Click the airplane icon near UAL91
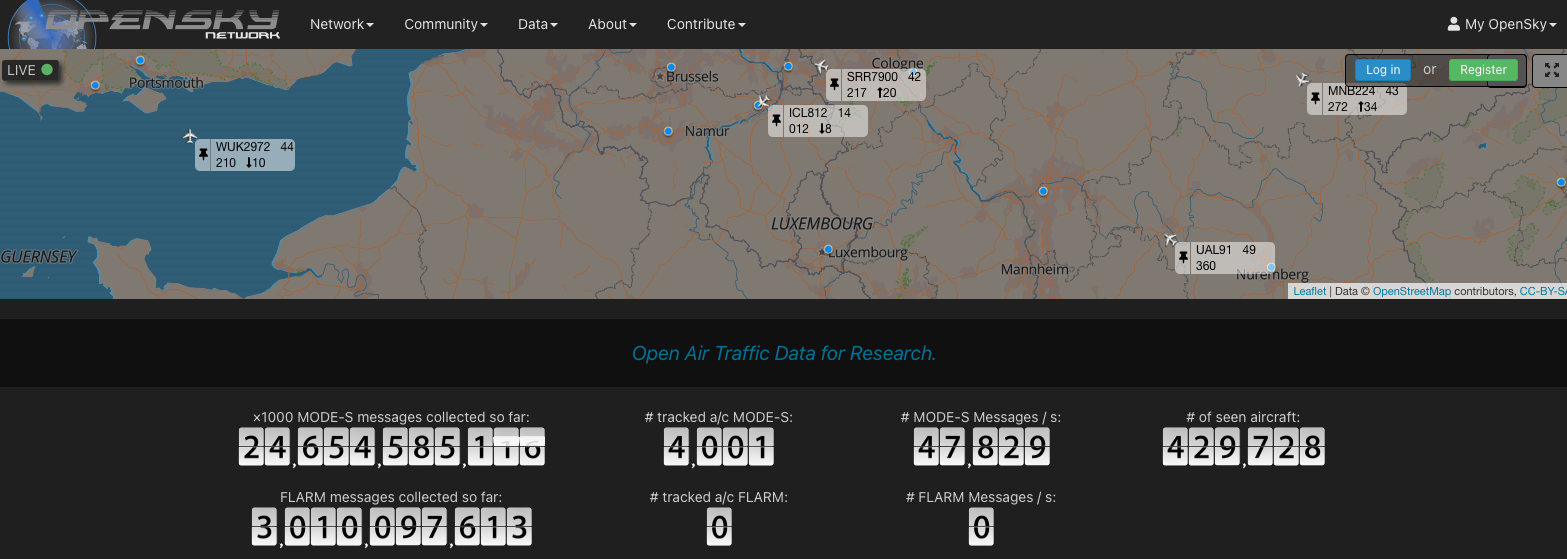 point(1170,239)
